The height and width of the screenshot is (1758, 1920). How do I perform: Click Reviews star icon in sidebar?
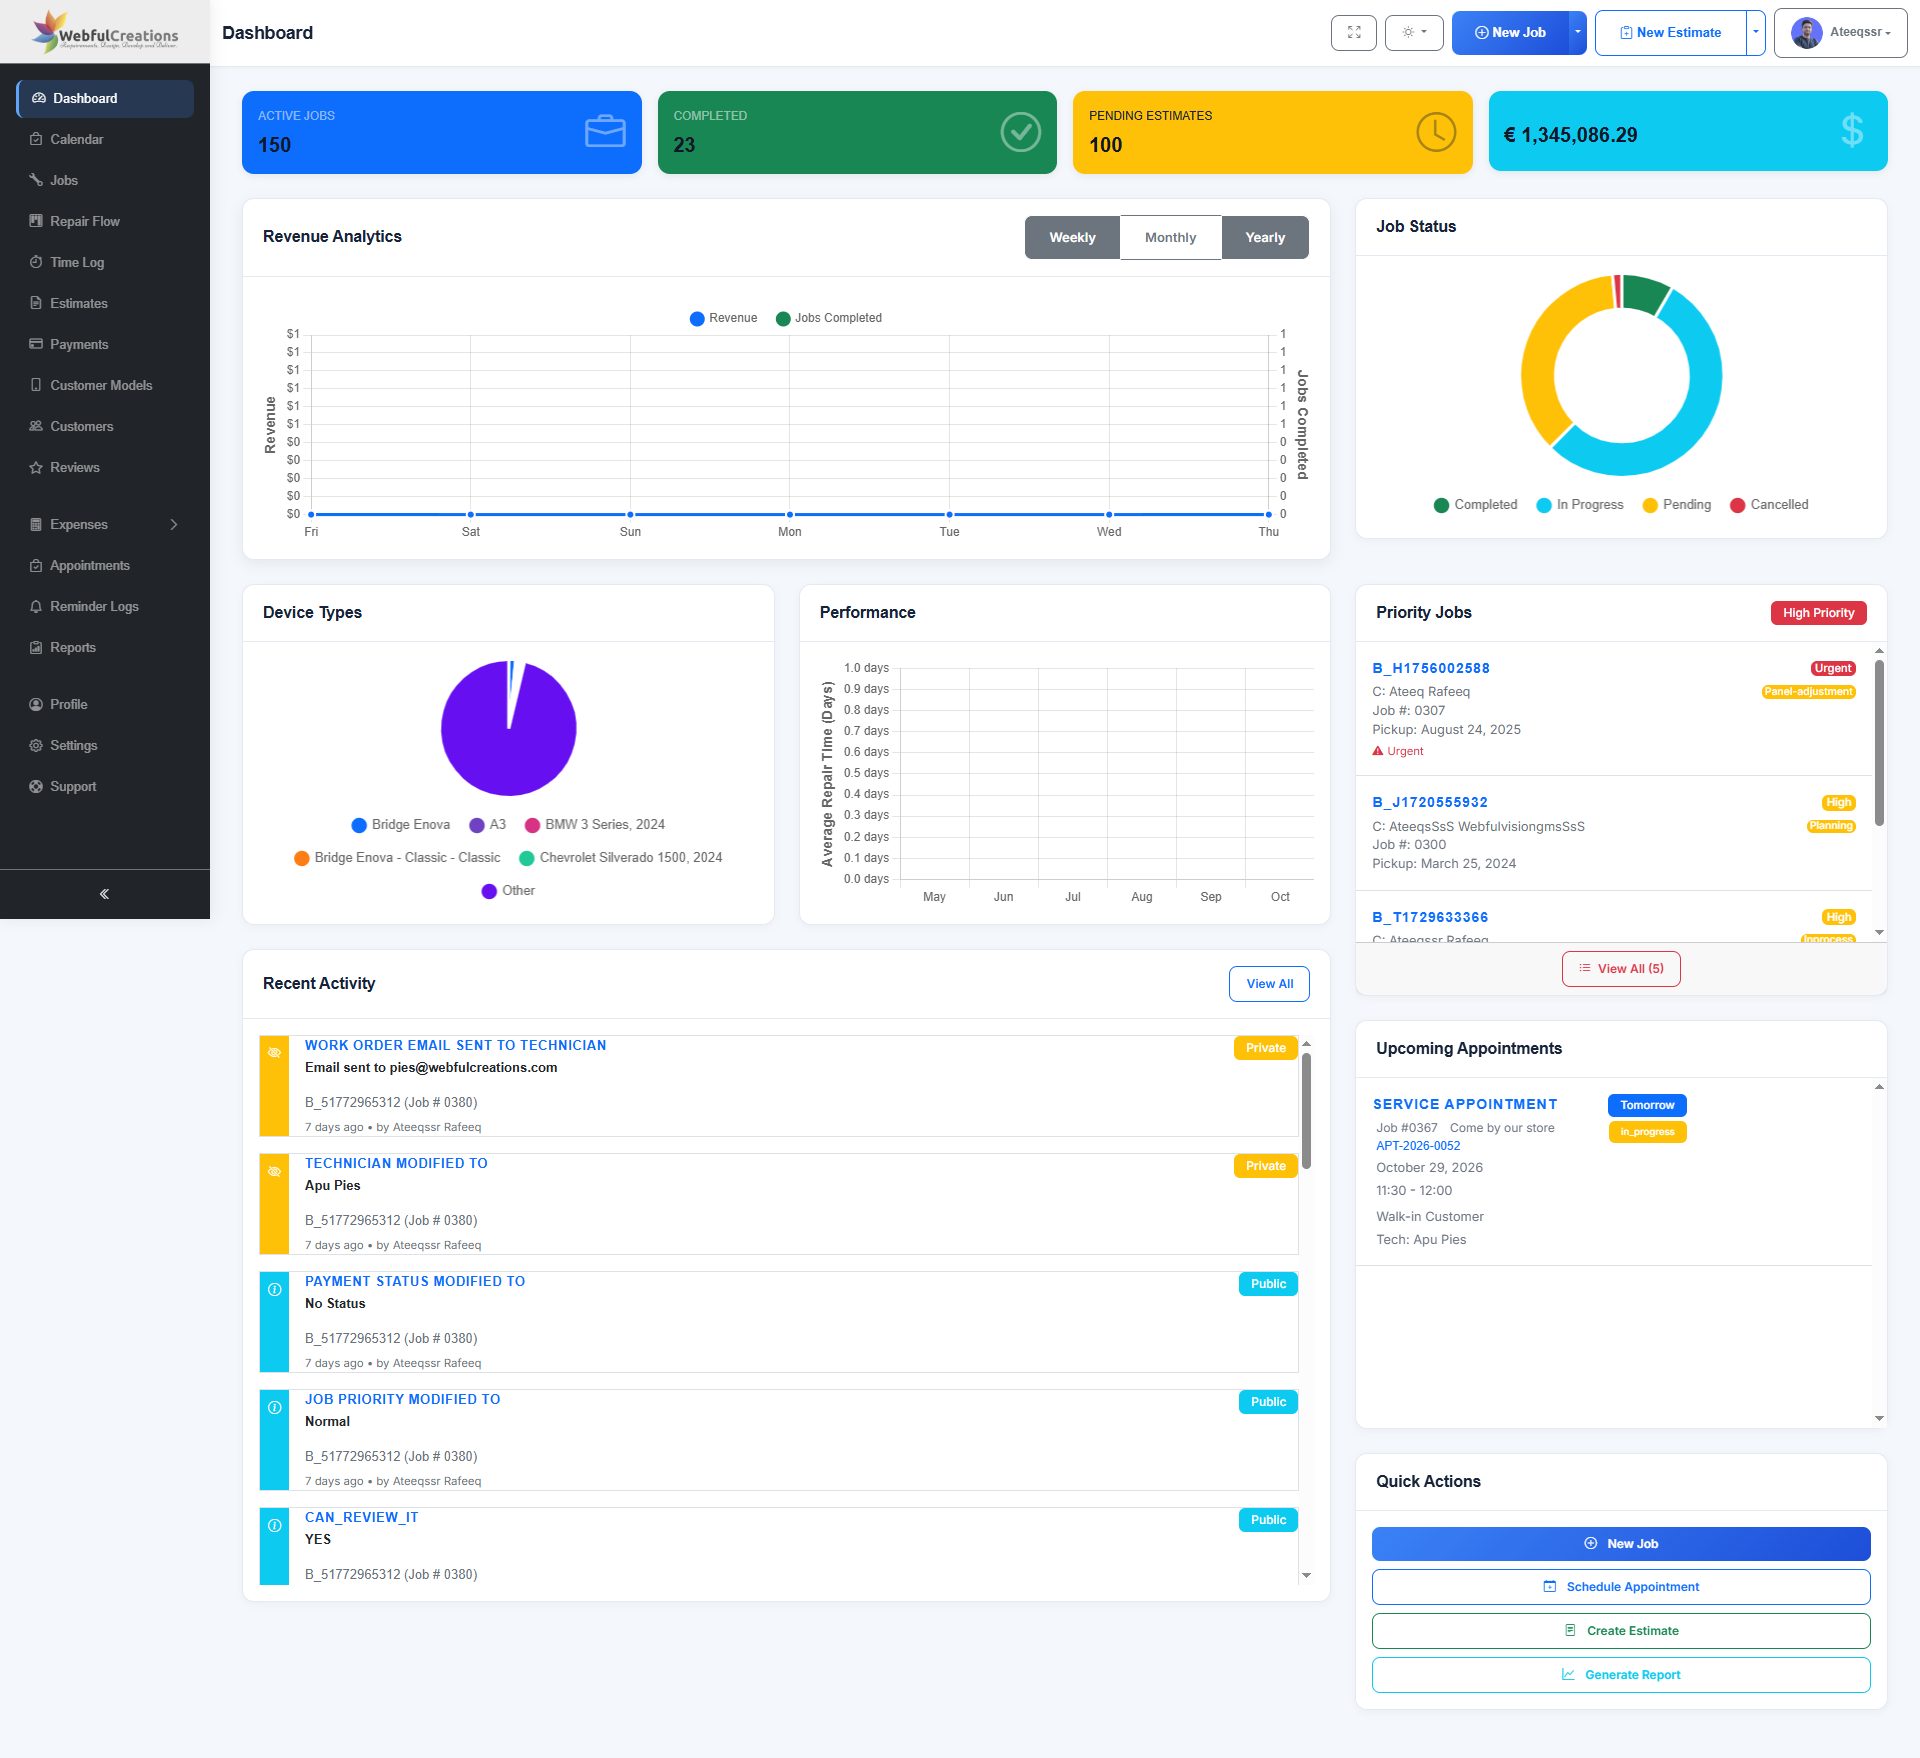(36, 468)
